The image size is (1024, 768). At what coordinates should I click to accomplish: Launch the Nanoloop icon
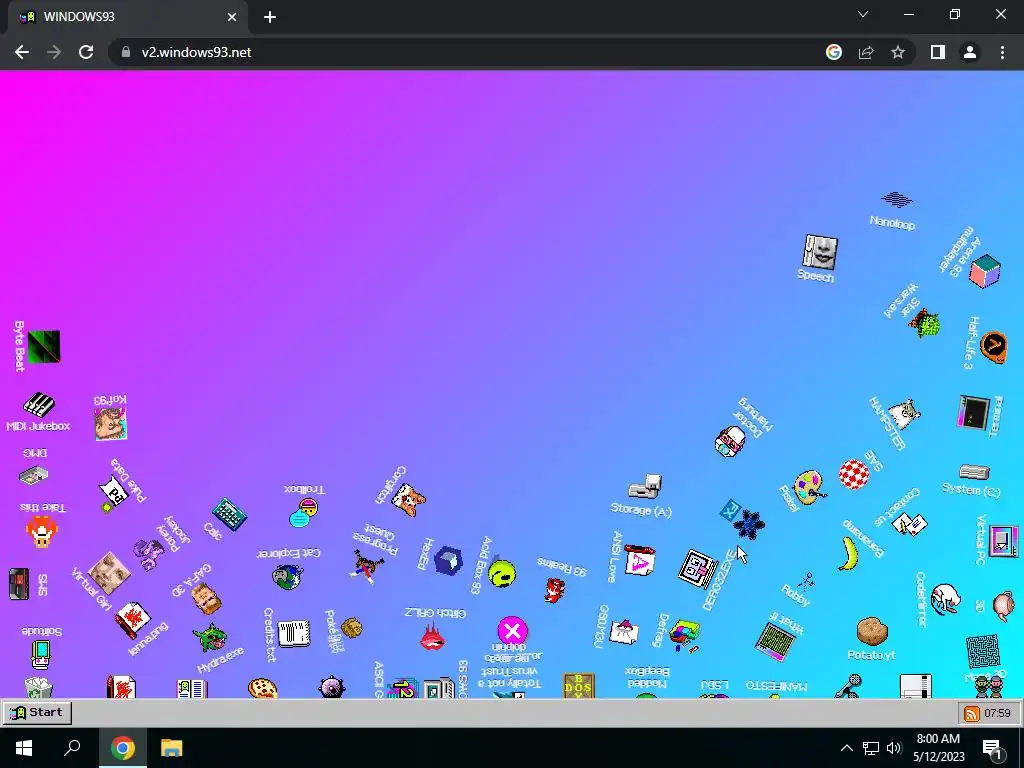tap(897, 199)
